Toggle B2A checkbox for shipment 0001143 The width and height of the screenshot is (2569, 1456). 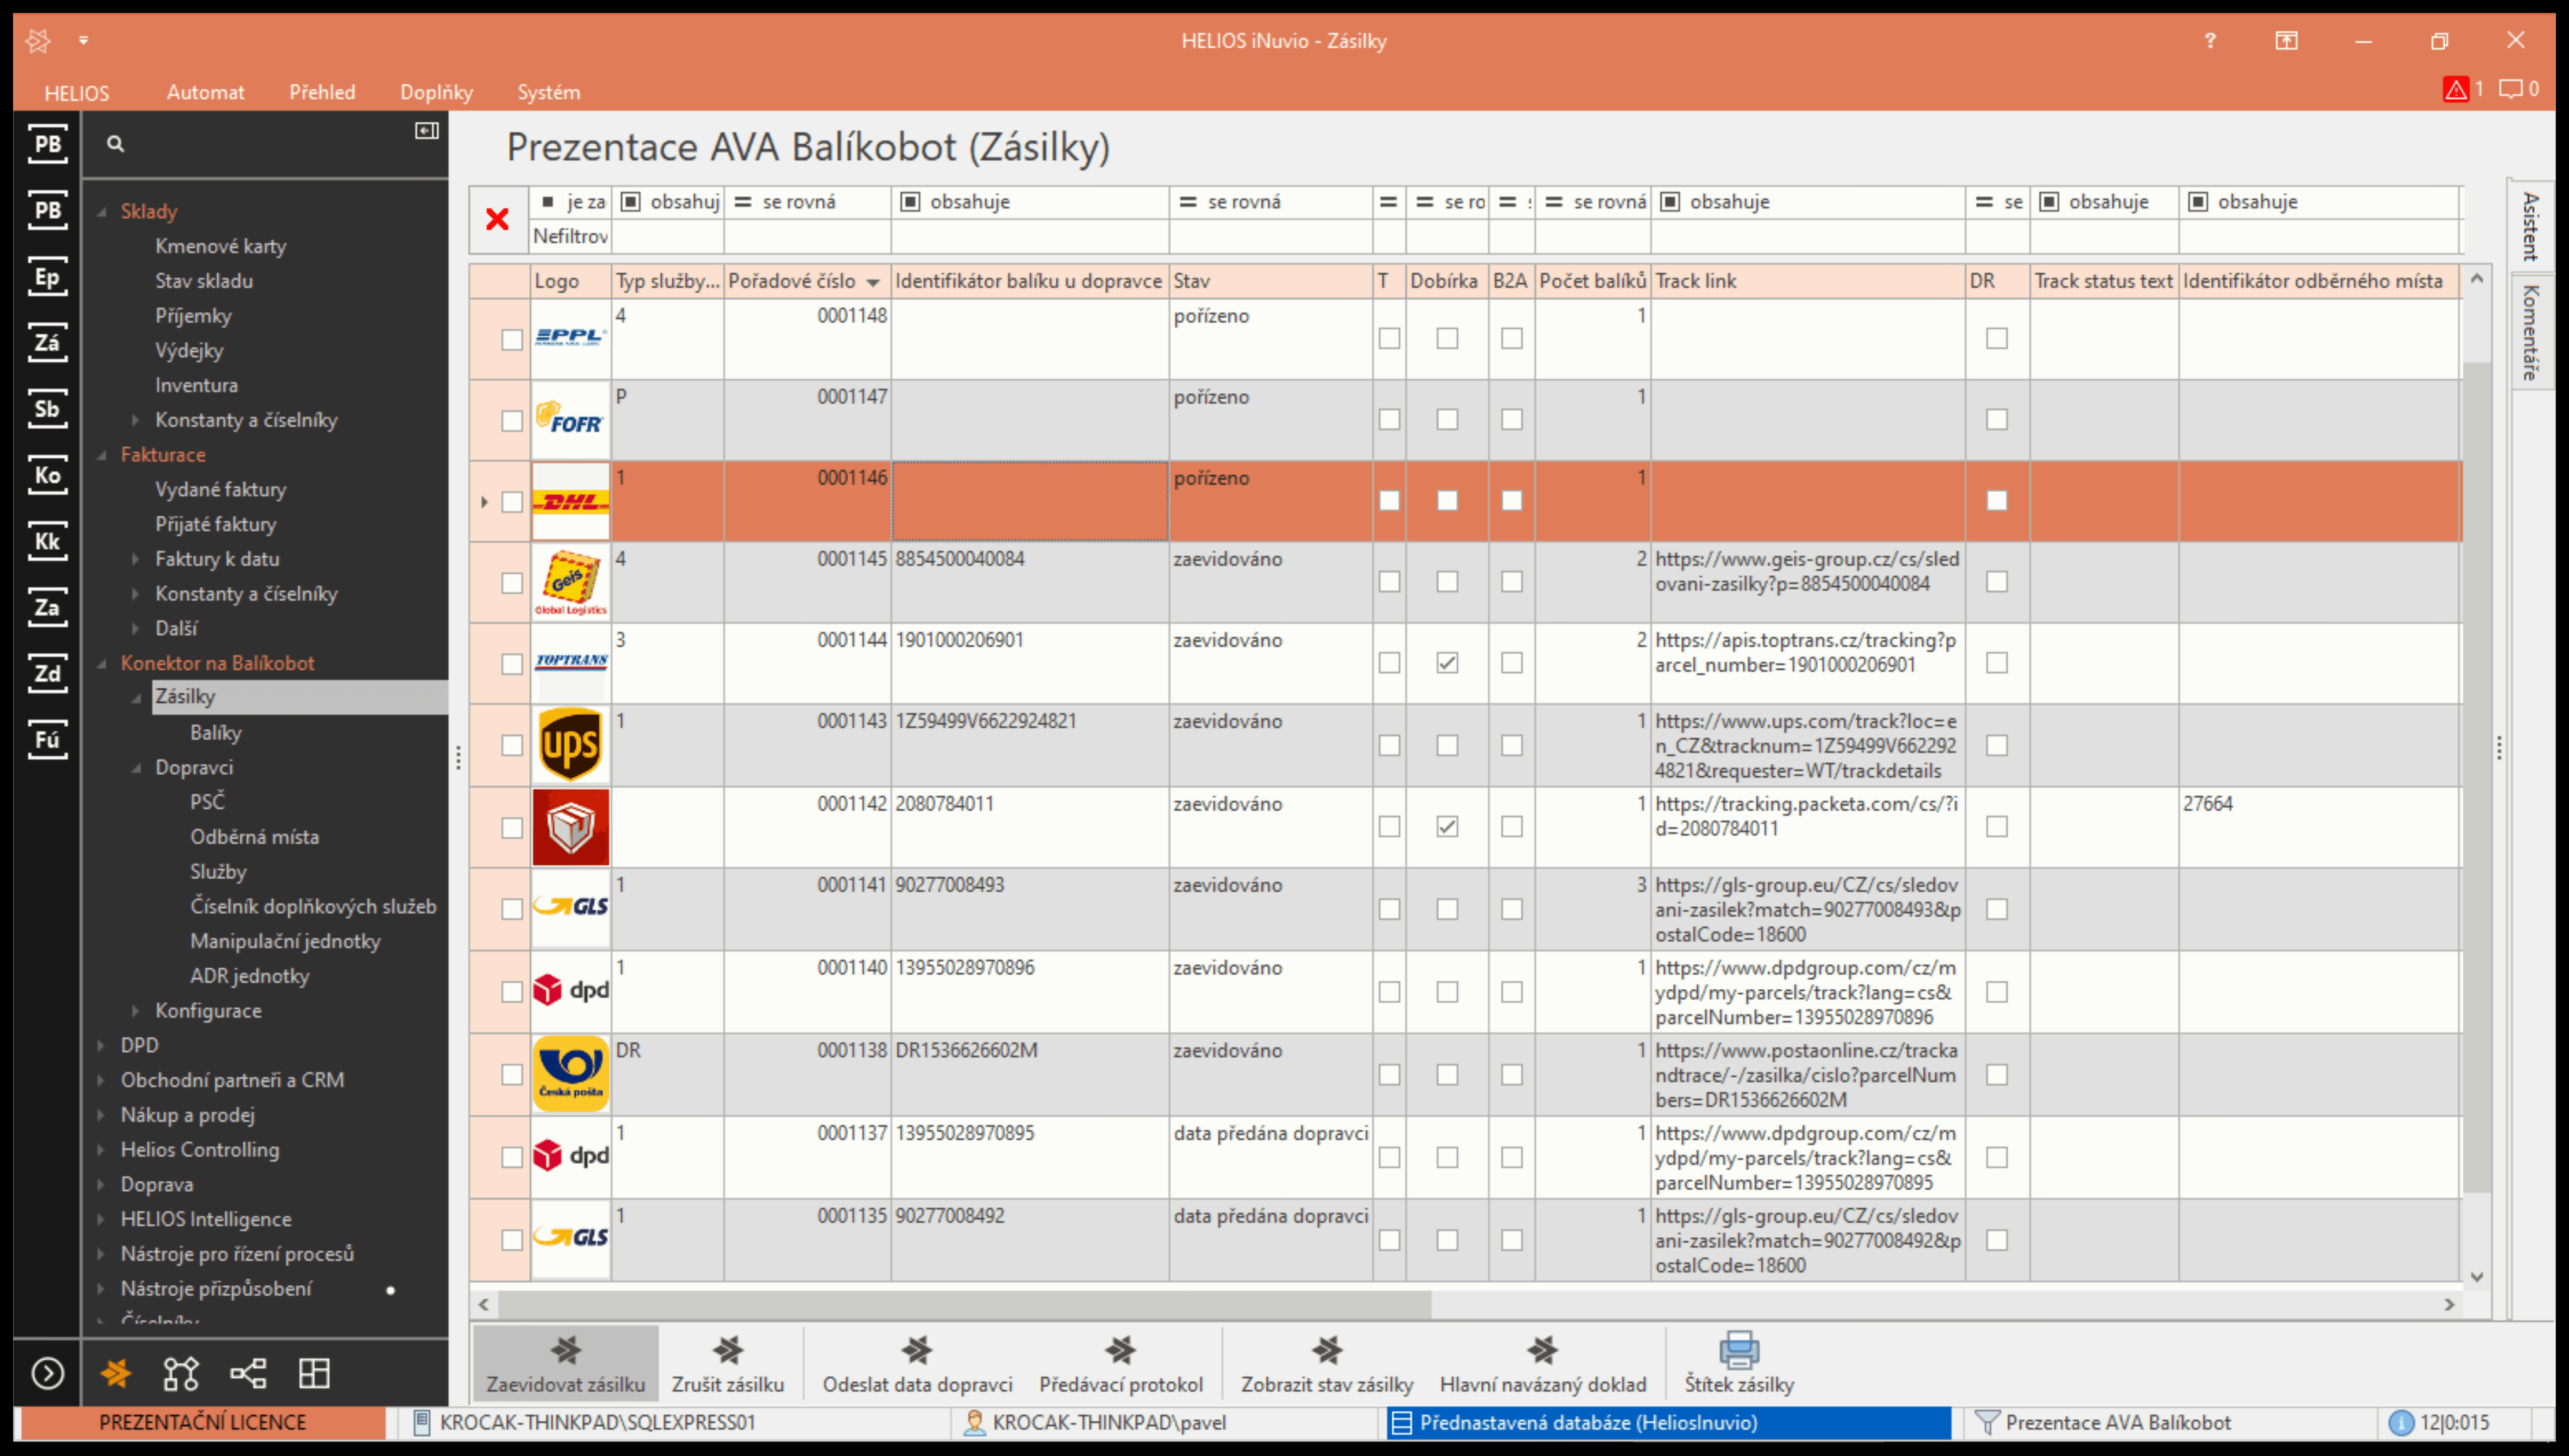pyautogui.click(x=1512, y=746)
